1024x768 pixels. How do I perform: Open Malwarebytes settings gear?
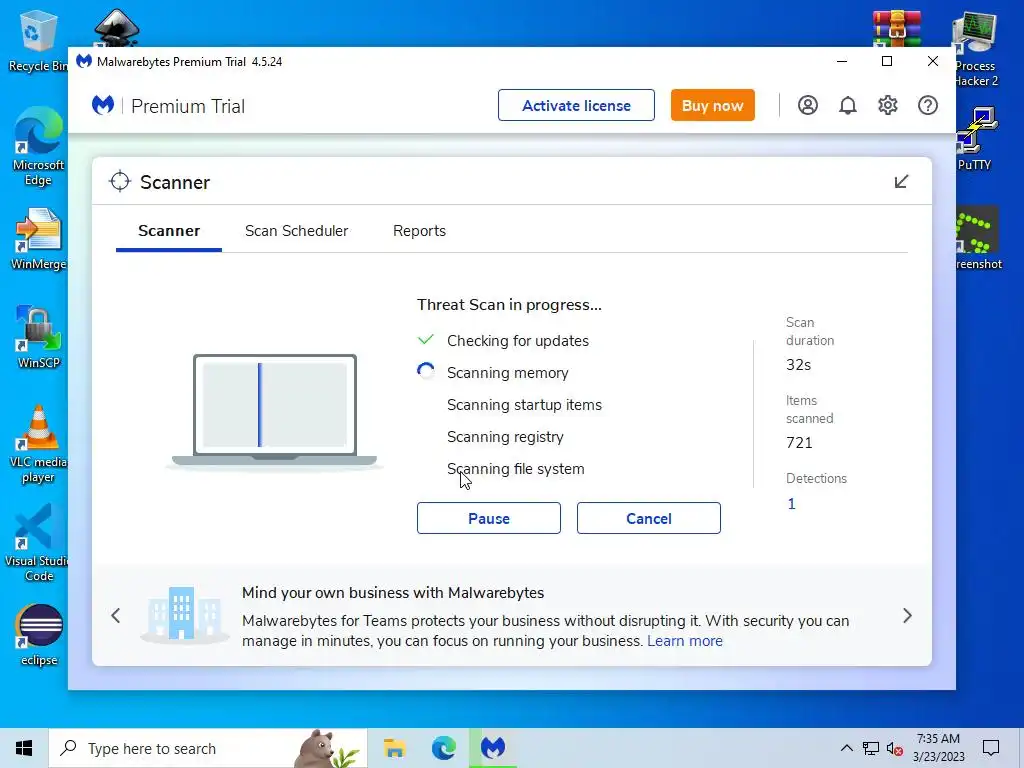pyautogui.click(x=888, y=105)
